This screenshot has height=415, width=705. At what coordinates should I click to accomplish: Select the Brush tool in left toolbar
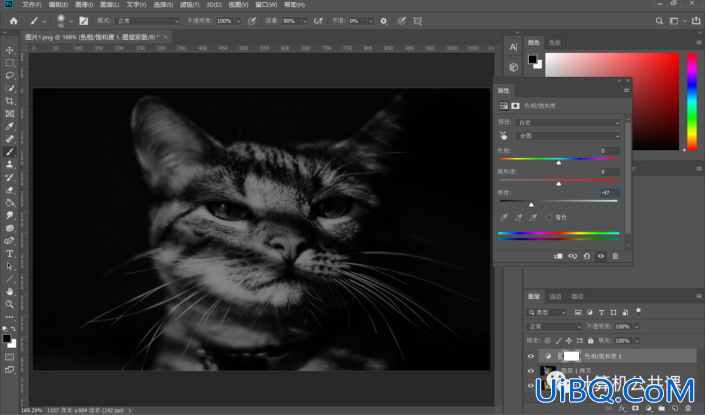pyautogui.click(x=9, y=152)
